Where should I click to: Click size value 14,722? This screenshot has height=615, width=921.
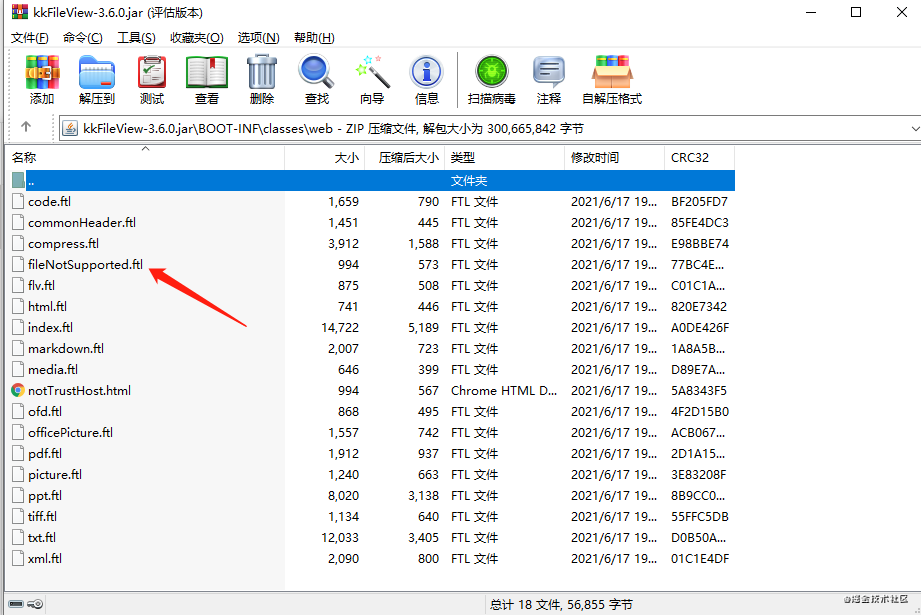340,327
